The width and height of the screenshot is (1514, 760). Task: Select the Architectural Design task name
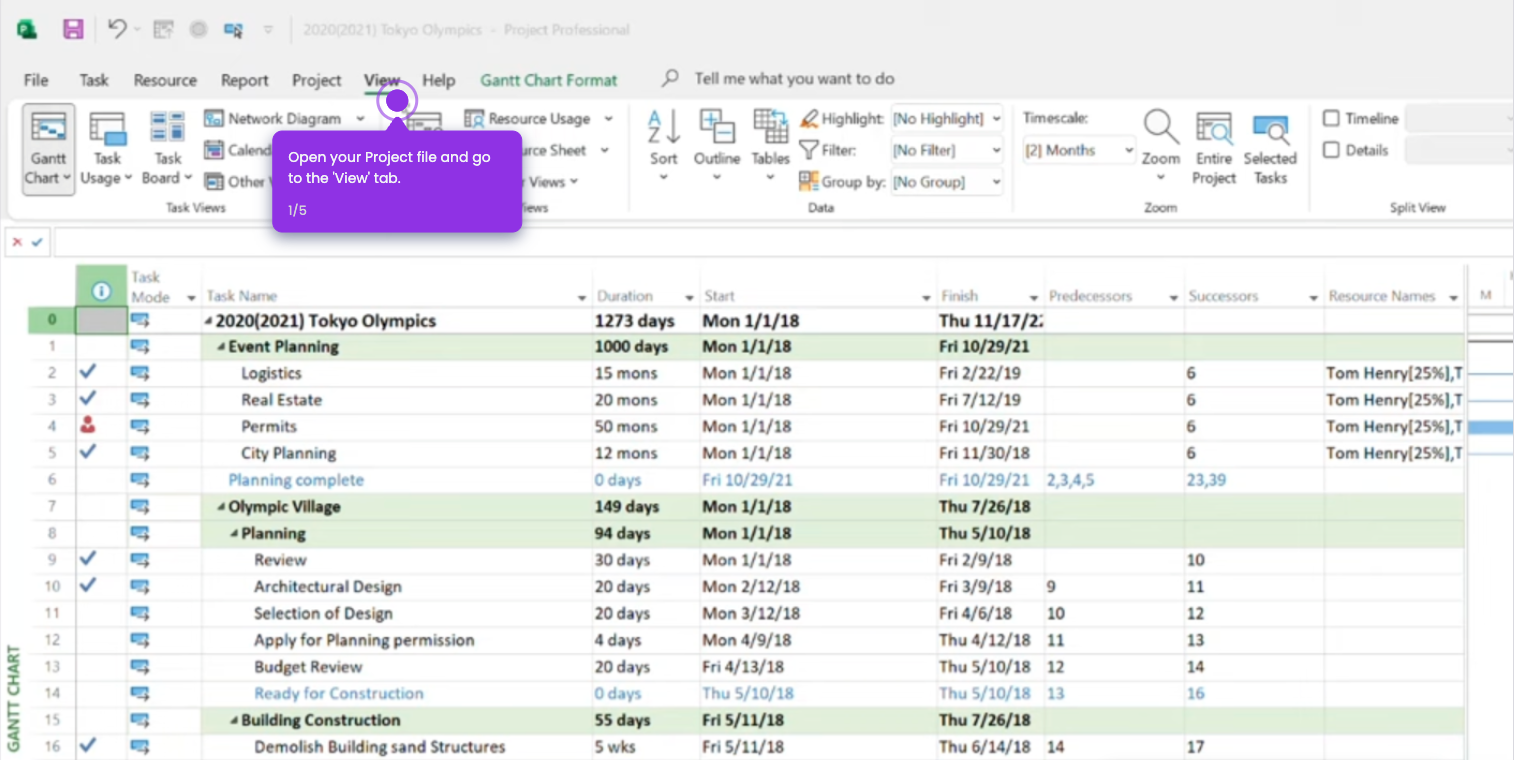point(328,587)
